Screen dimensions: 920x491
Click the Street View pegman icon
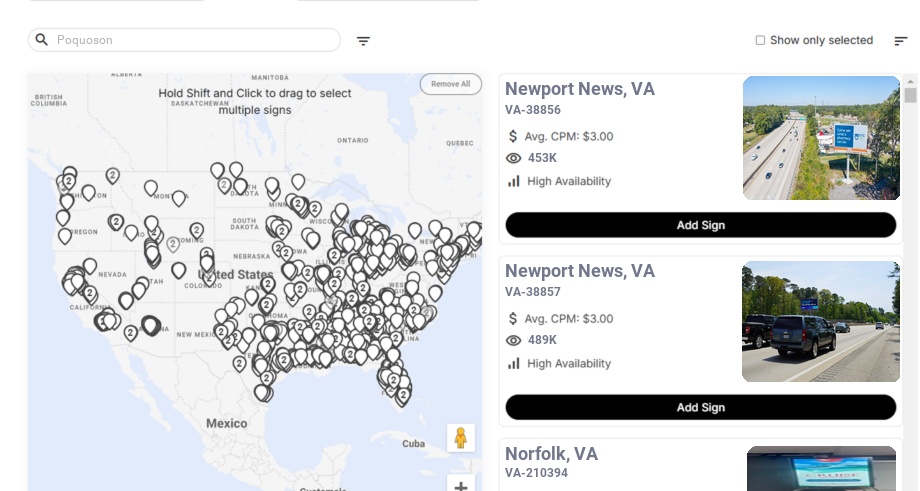click(x=460, y=438)
